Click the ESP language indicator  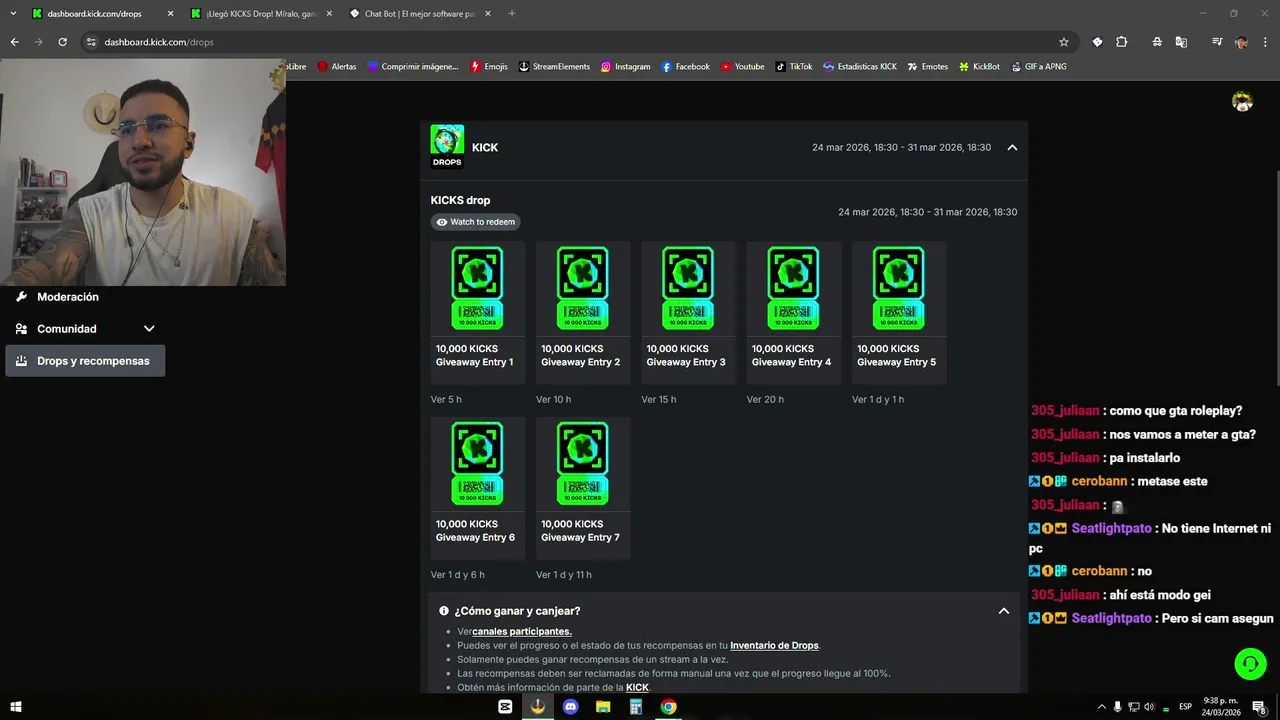point(1185,707)
